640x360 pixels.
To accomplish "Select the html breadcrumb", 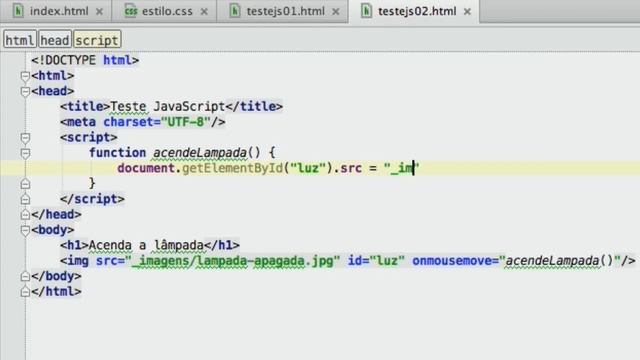I will 20,40.
